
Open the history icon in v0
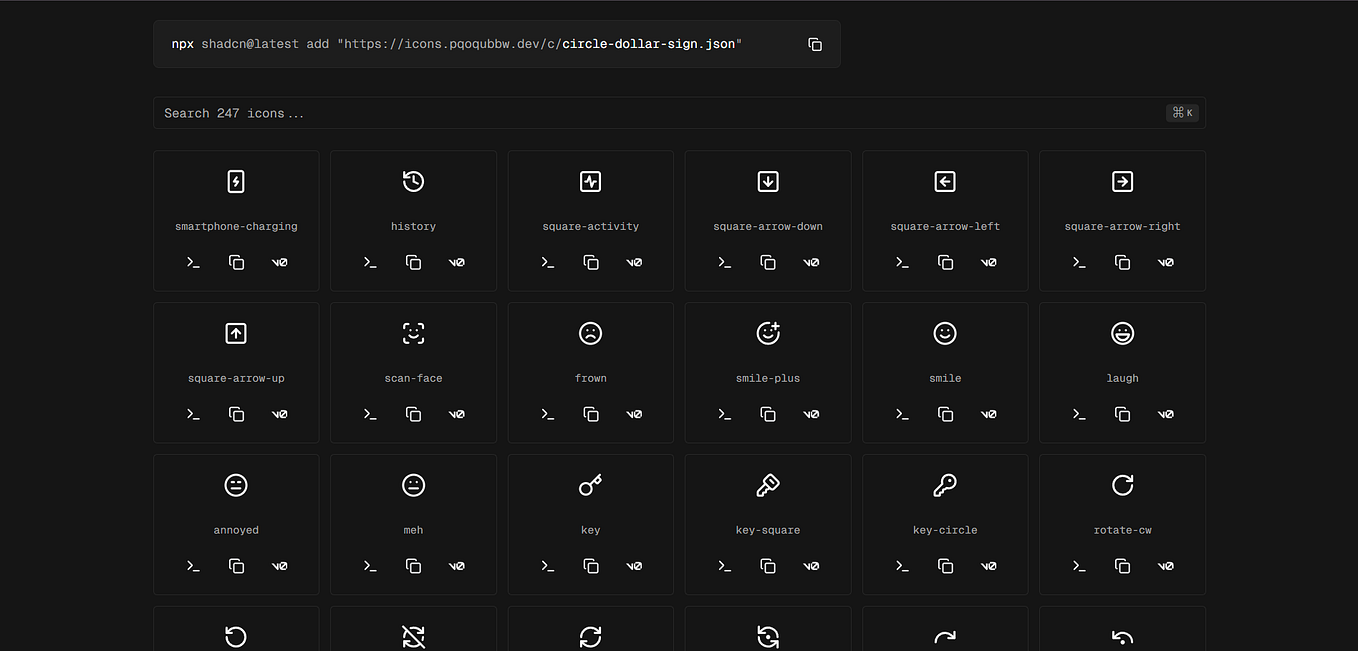pyautogui.click(x=456, y=262)
